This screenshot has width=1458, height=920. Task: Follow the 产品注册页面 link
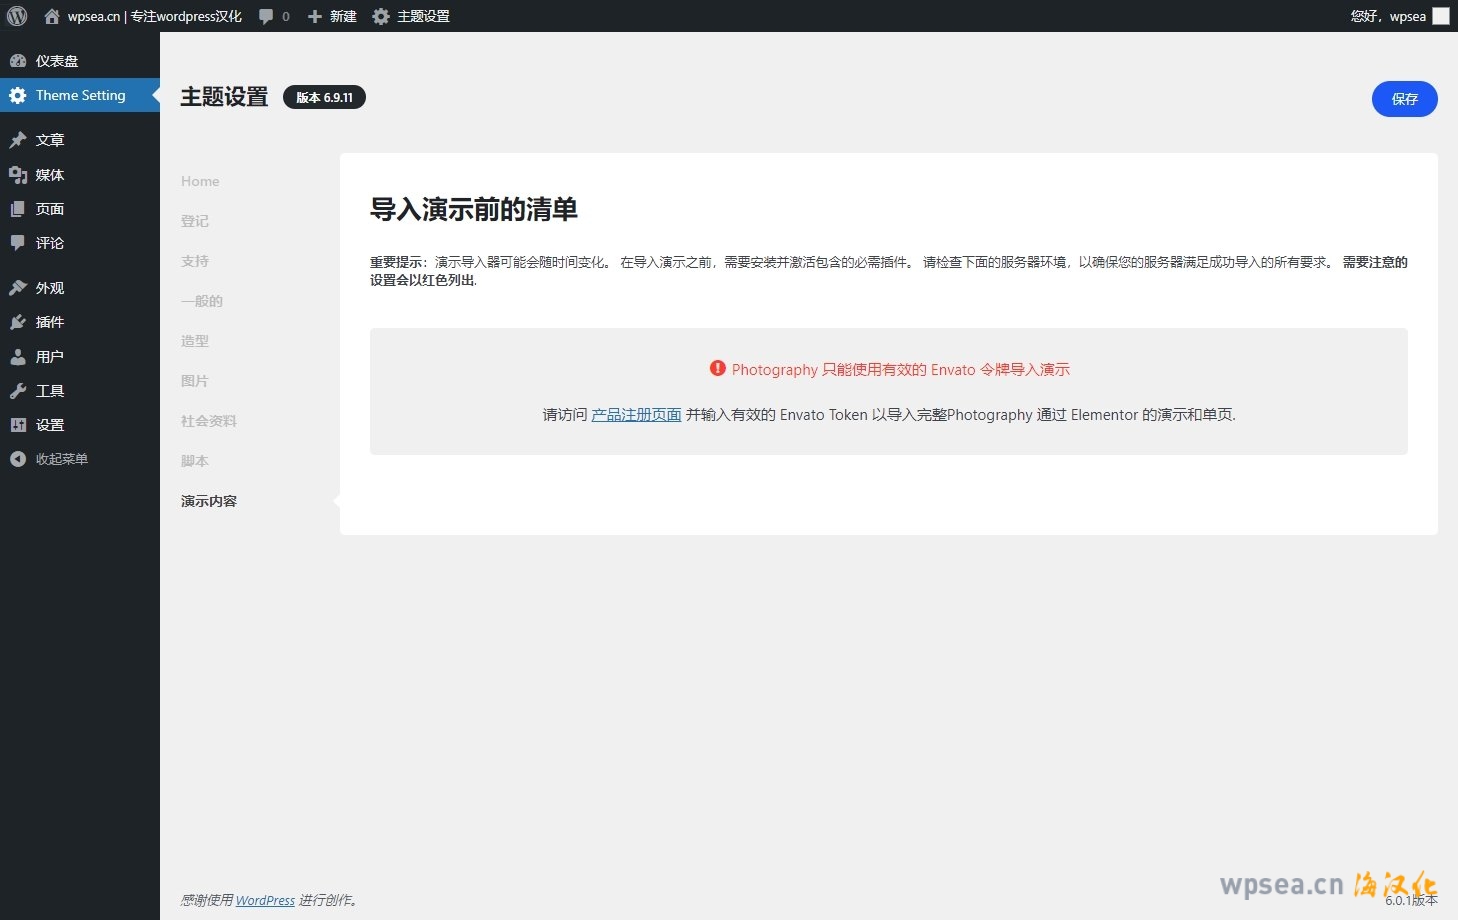tap(636, 415)
